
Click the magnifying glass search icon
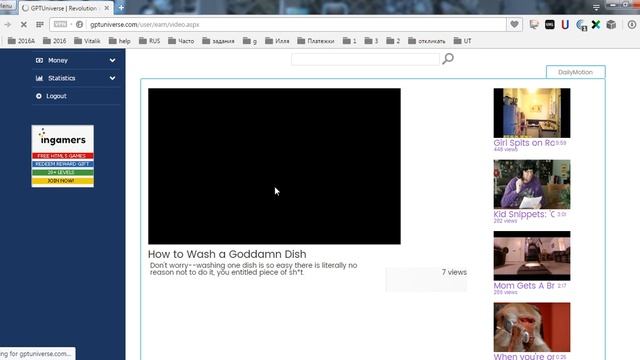[x=448, y=59]
